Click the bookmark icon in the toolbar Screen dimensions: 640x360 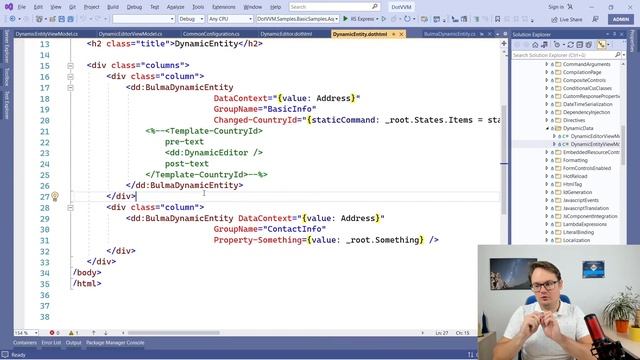497,19
